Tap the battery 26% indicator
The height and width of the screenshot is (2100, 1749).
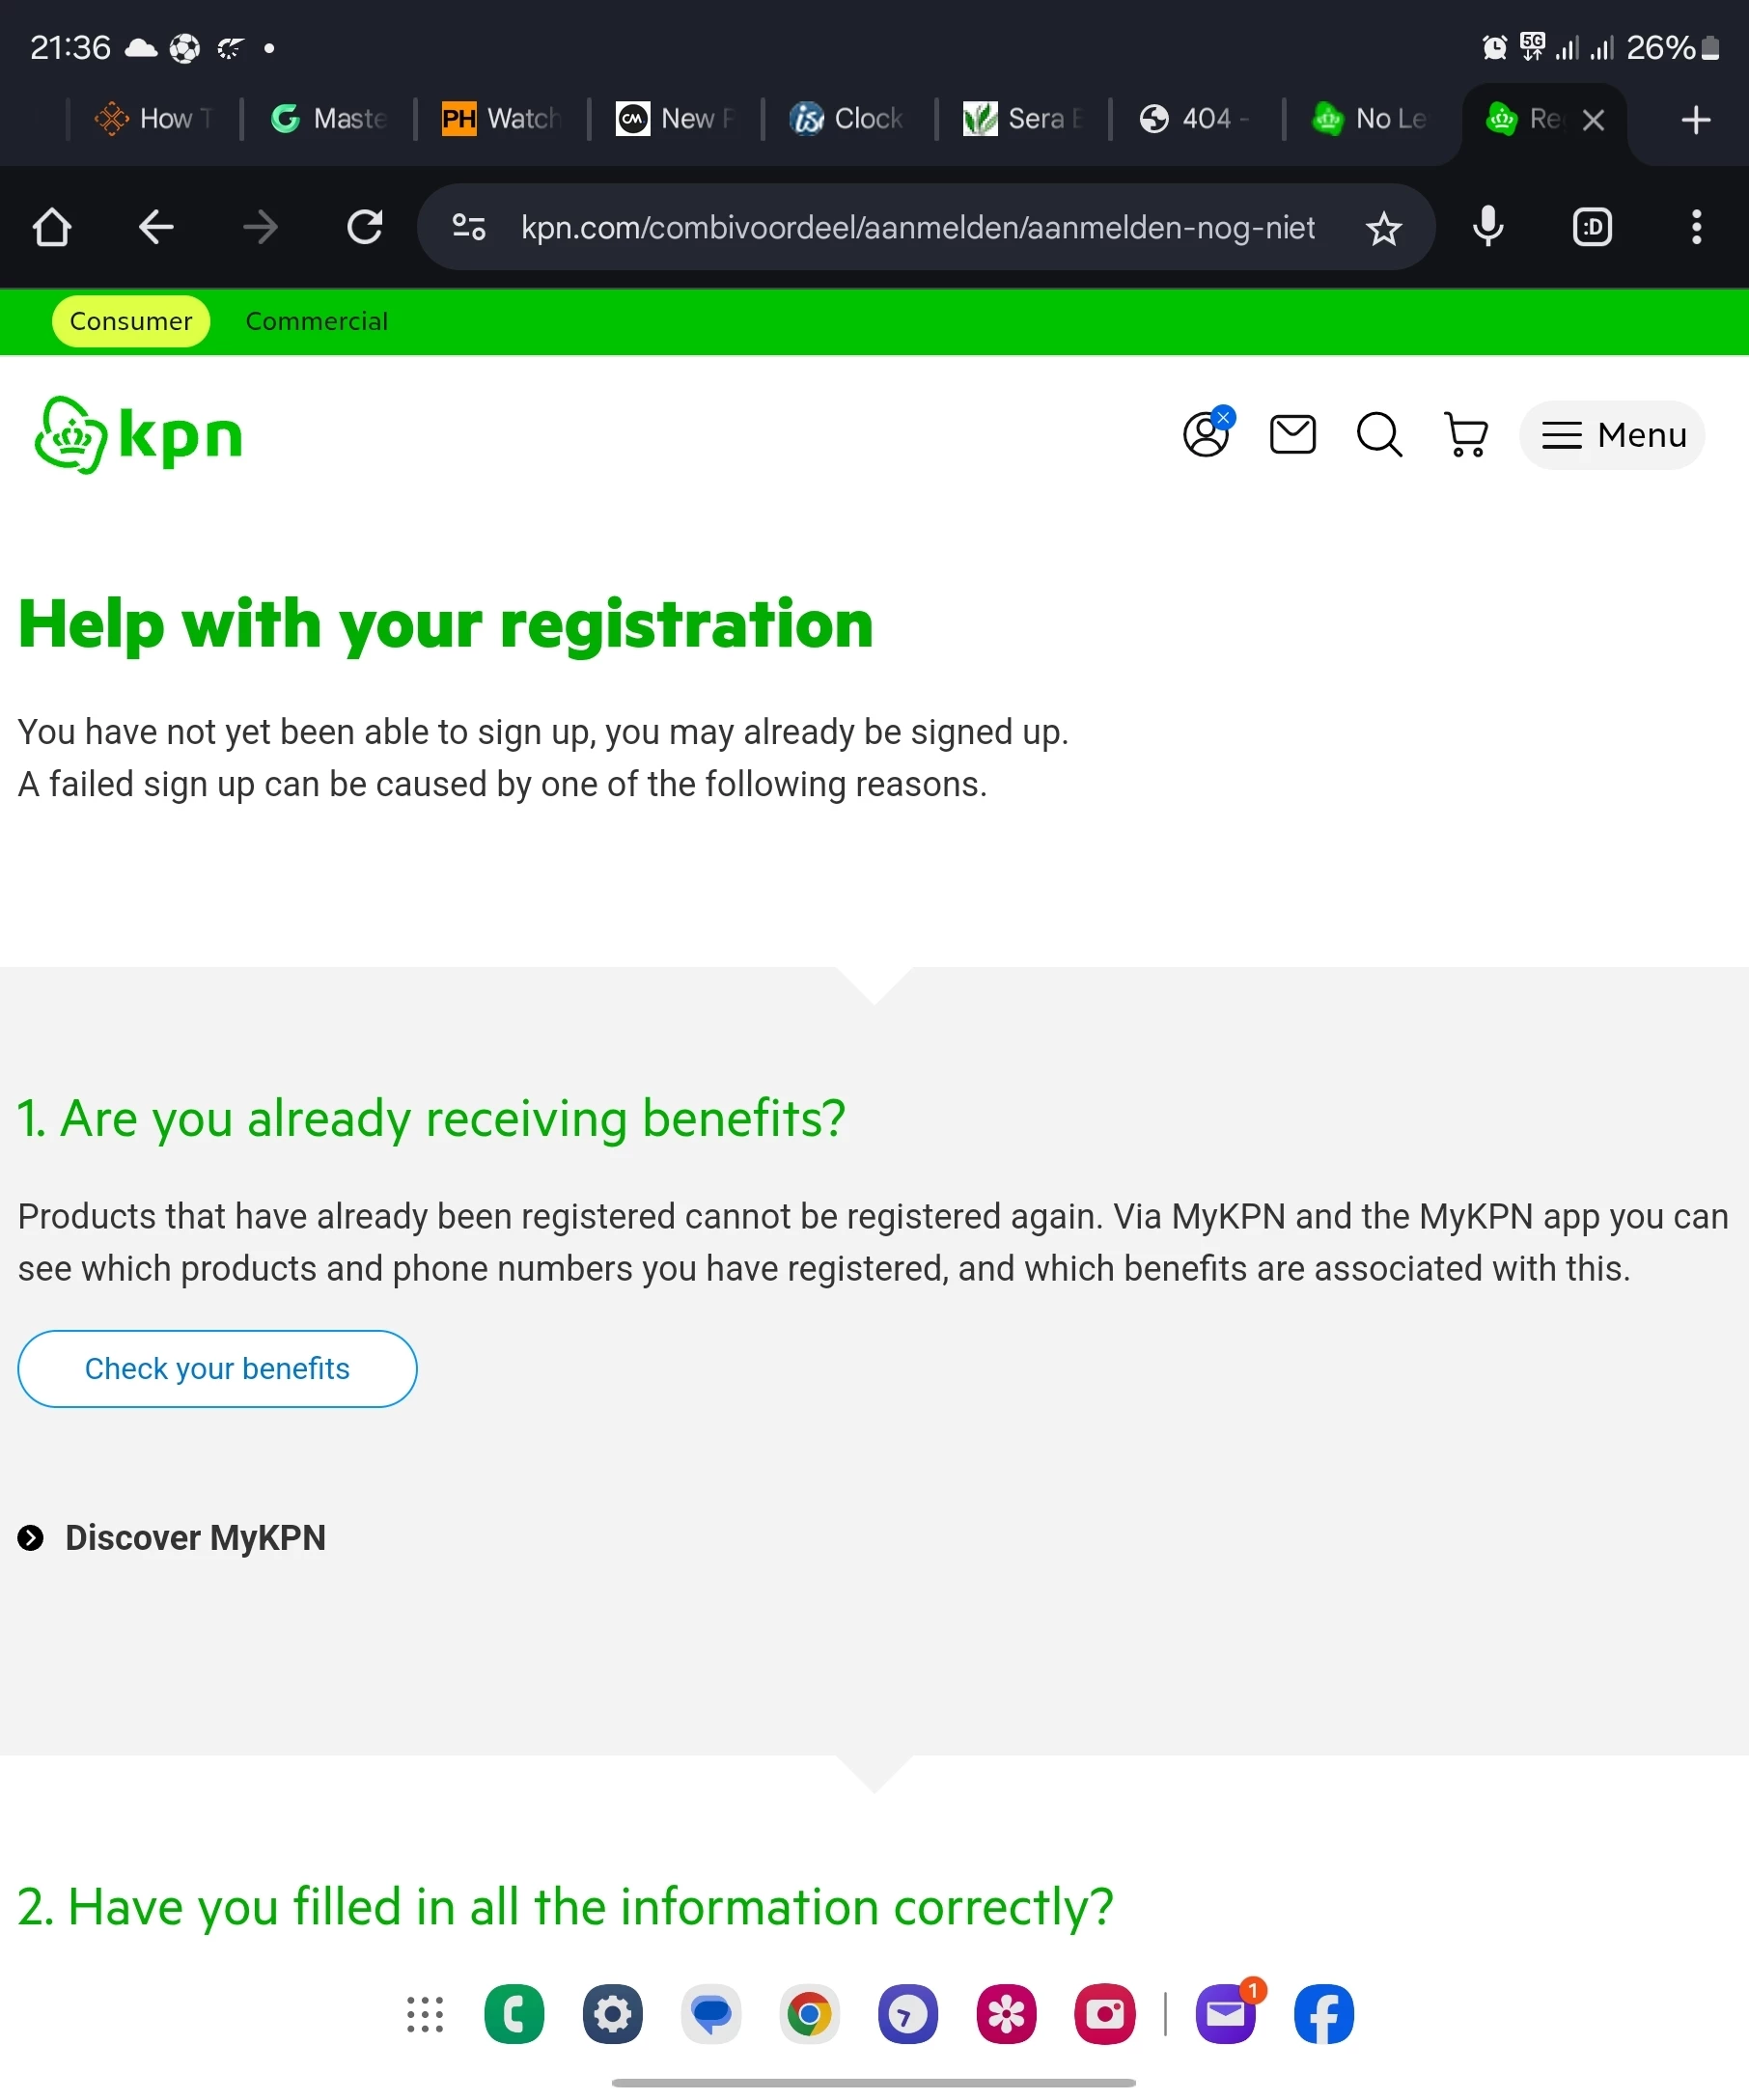pyautogui.click(x=1673, y=47)
